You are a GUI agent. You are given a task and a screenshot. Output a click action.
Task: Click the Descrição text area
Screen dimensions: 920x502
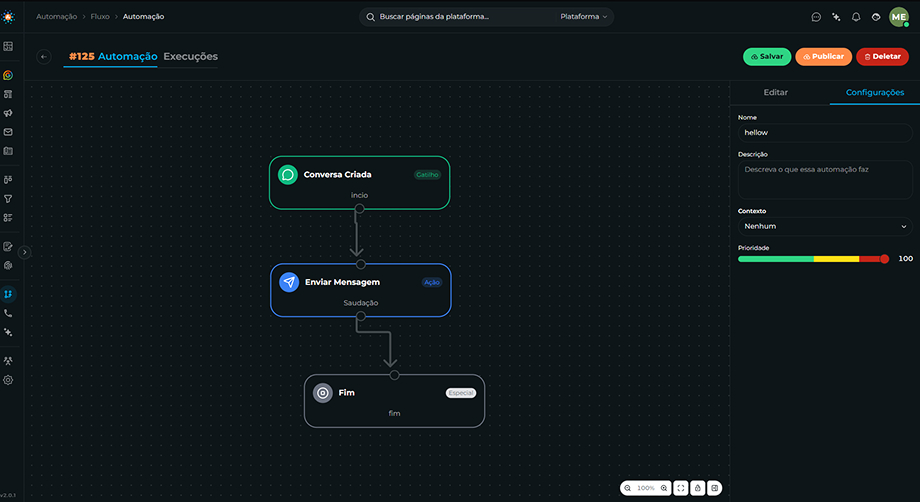824,180
